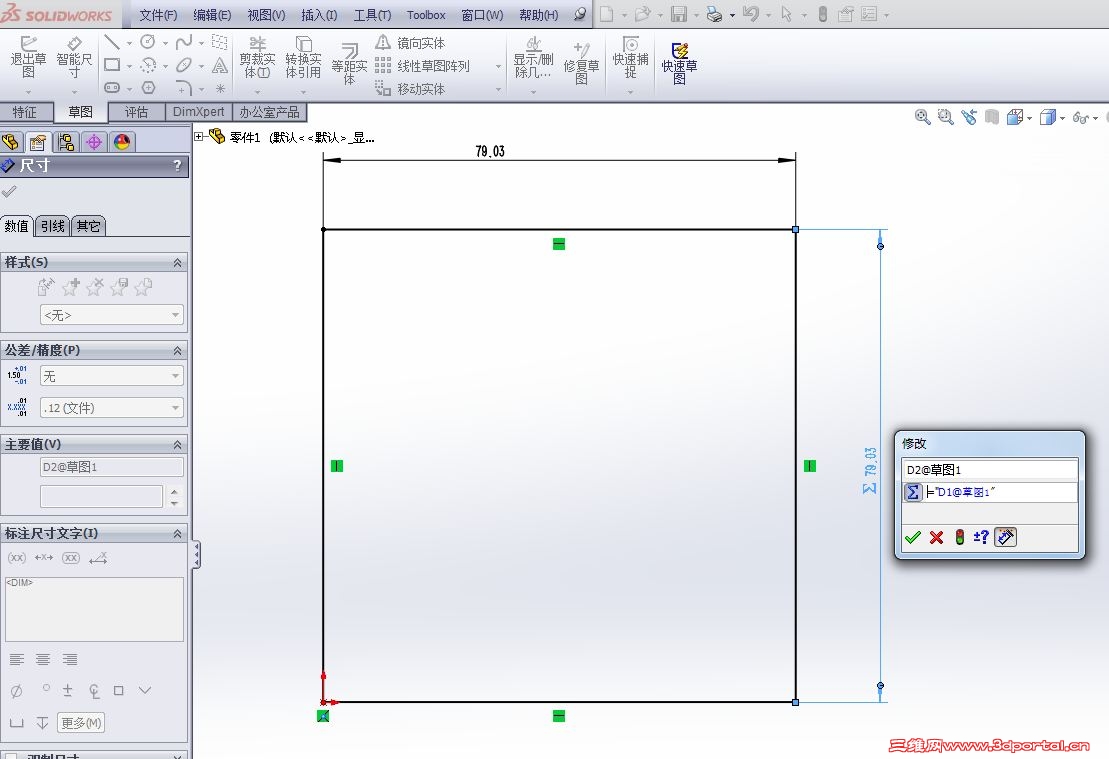
Task: Expand the 零件1 tree node in graphics area
Action: [199, 137]
